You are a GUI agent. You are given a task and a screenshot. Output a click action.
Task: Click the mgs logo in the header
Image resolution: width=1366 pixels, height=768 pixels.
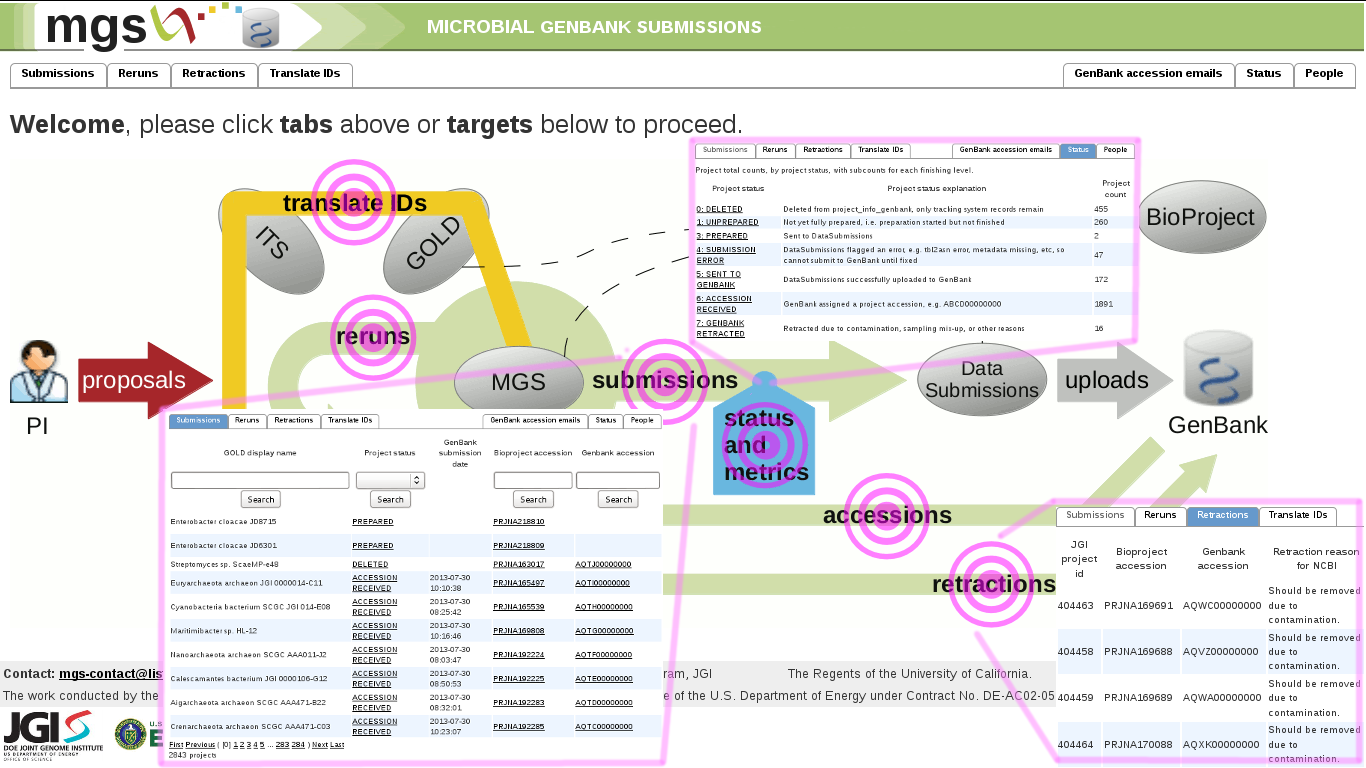coord(120,26)
